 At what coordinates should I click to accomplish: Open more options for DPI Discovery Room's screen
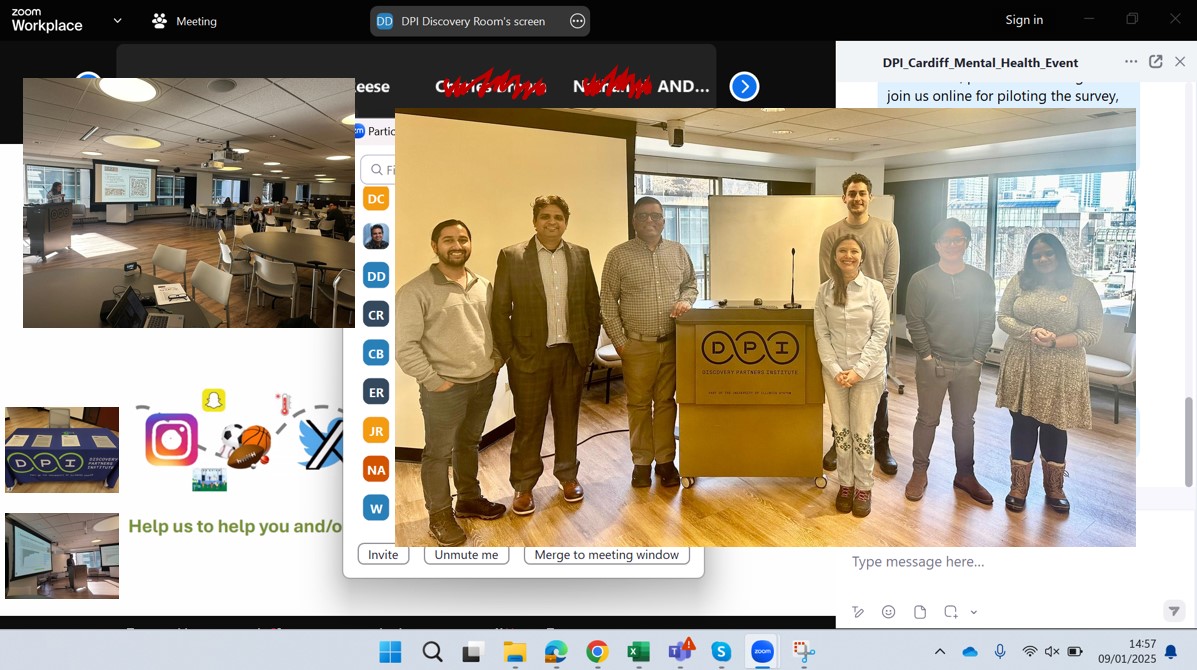578,21
